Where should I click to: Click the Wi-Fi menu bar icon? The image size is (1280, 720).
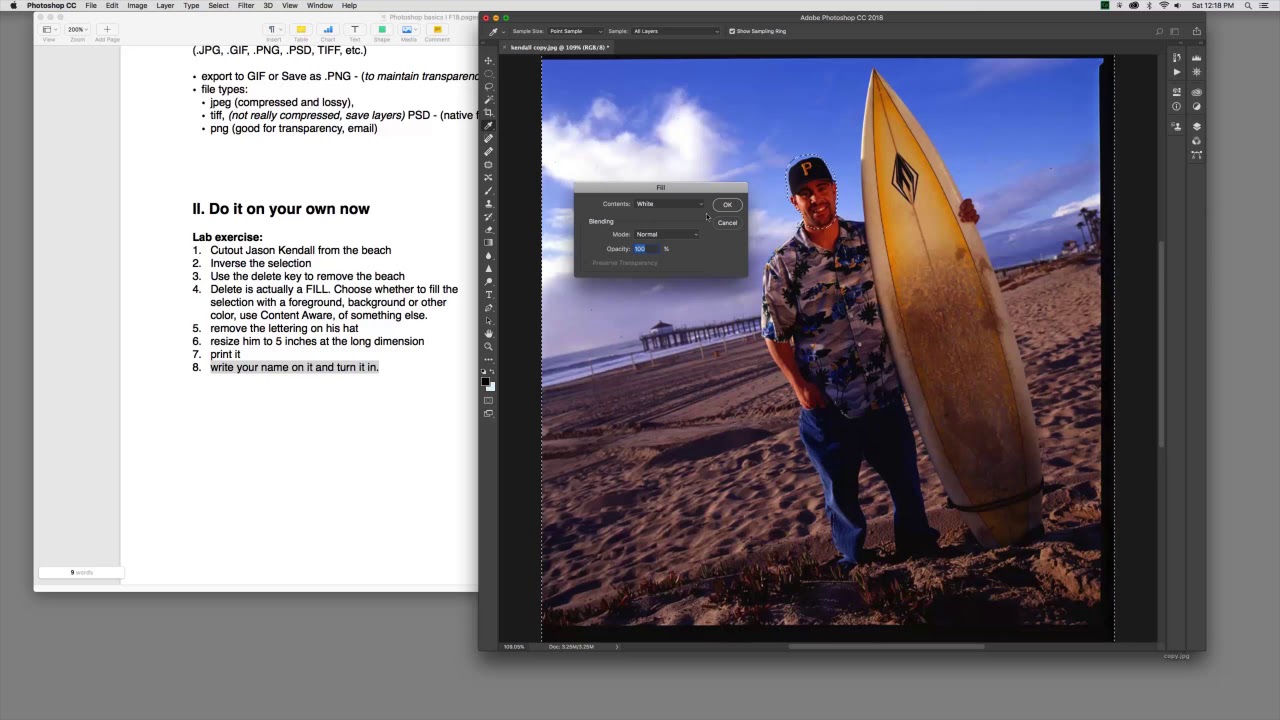[x=1163, y=6]
